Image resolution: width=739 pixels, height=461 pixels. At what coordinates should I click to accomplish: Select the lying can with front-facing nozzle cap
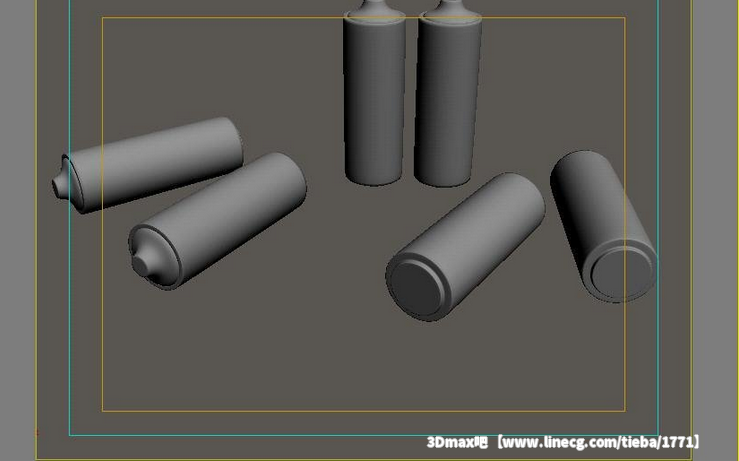pyautogui.click(x=218, y=221)
